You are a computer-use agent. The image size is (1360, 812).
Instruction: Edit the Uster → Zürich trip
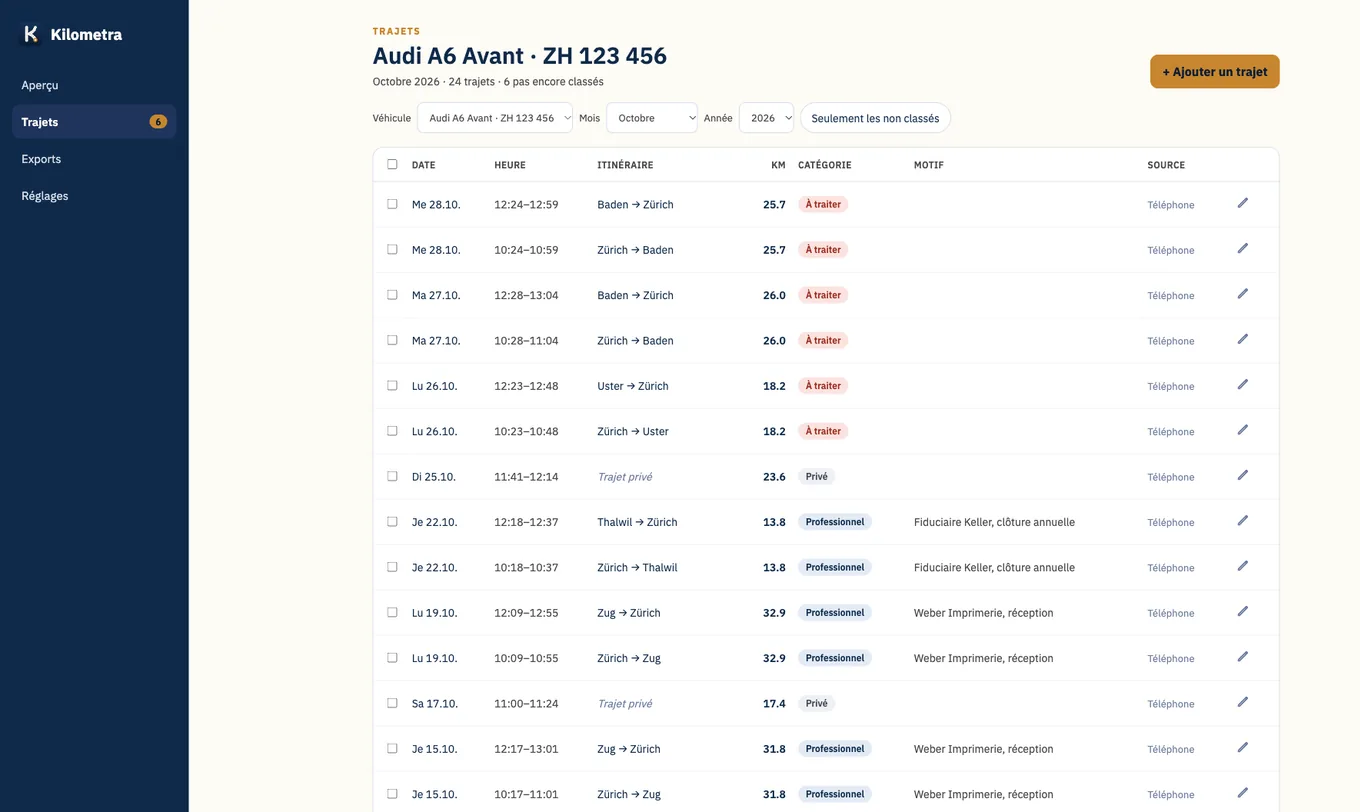pyautogui.click(x=1243, y=384)
